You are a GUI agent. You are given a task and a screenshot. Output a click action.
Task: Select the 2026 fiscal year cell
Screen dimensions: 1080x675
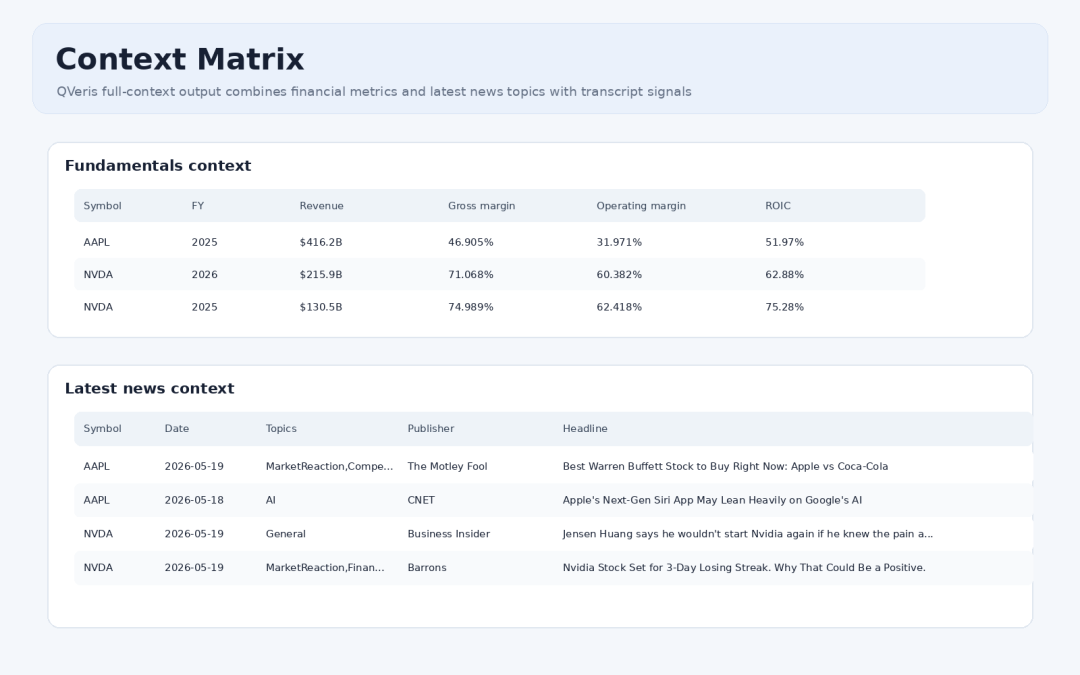coord(205,275)
